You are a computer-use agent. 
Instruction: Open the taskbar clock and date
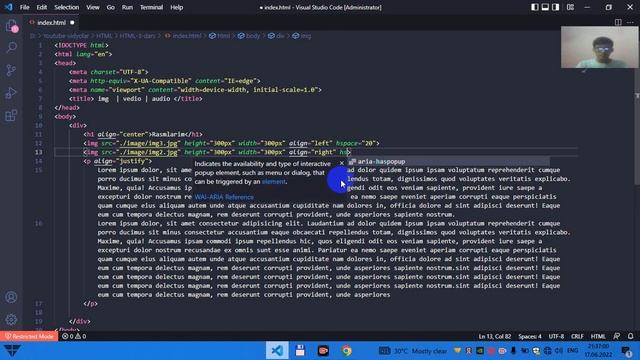click(599, 351)
